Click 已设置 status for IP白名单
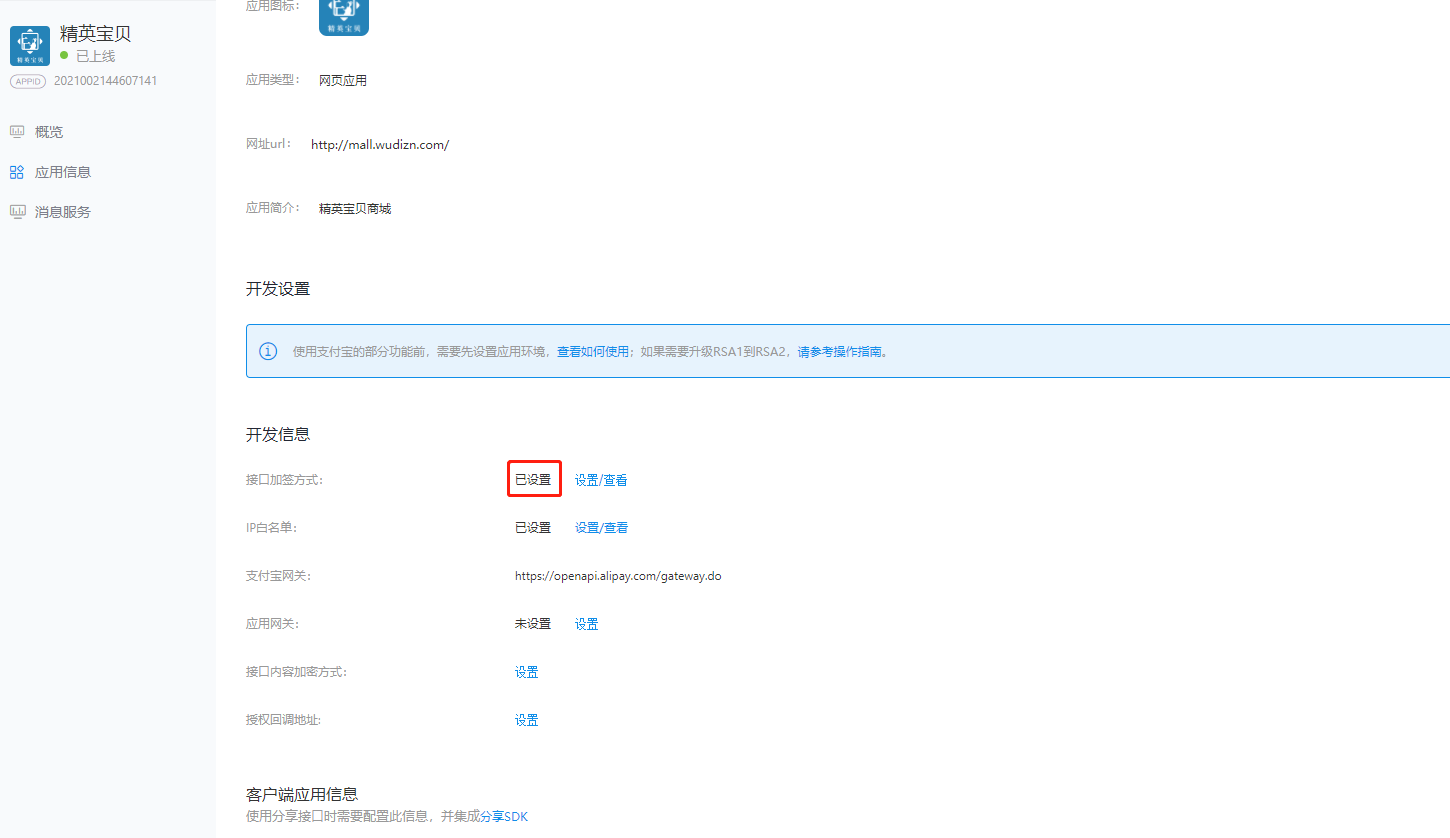 point(533,528)
